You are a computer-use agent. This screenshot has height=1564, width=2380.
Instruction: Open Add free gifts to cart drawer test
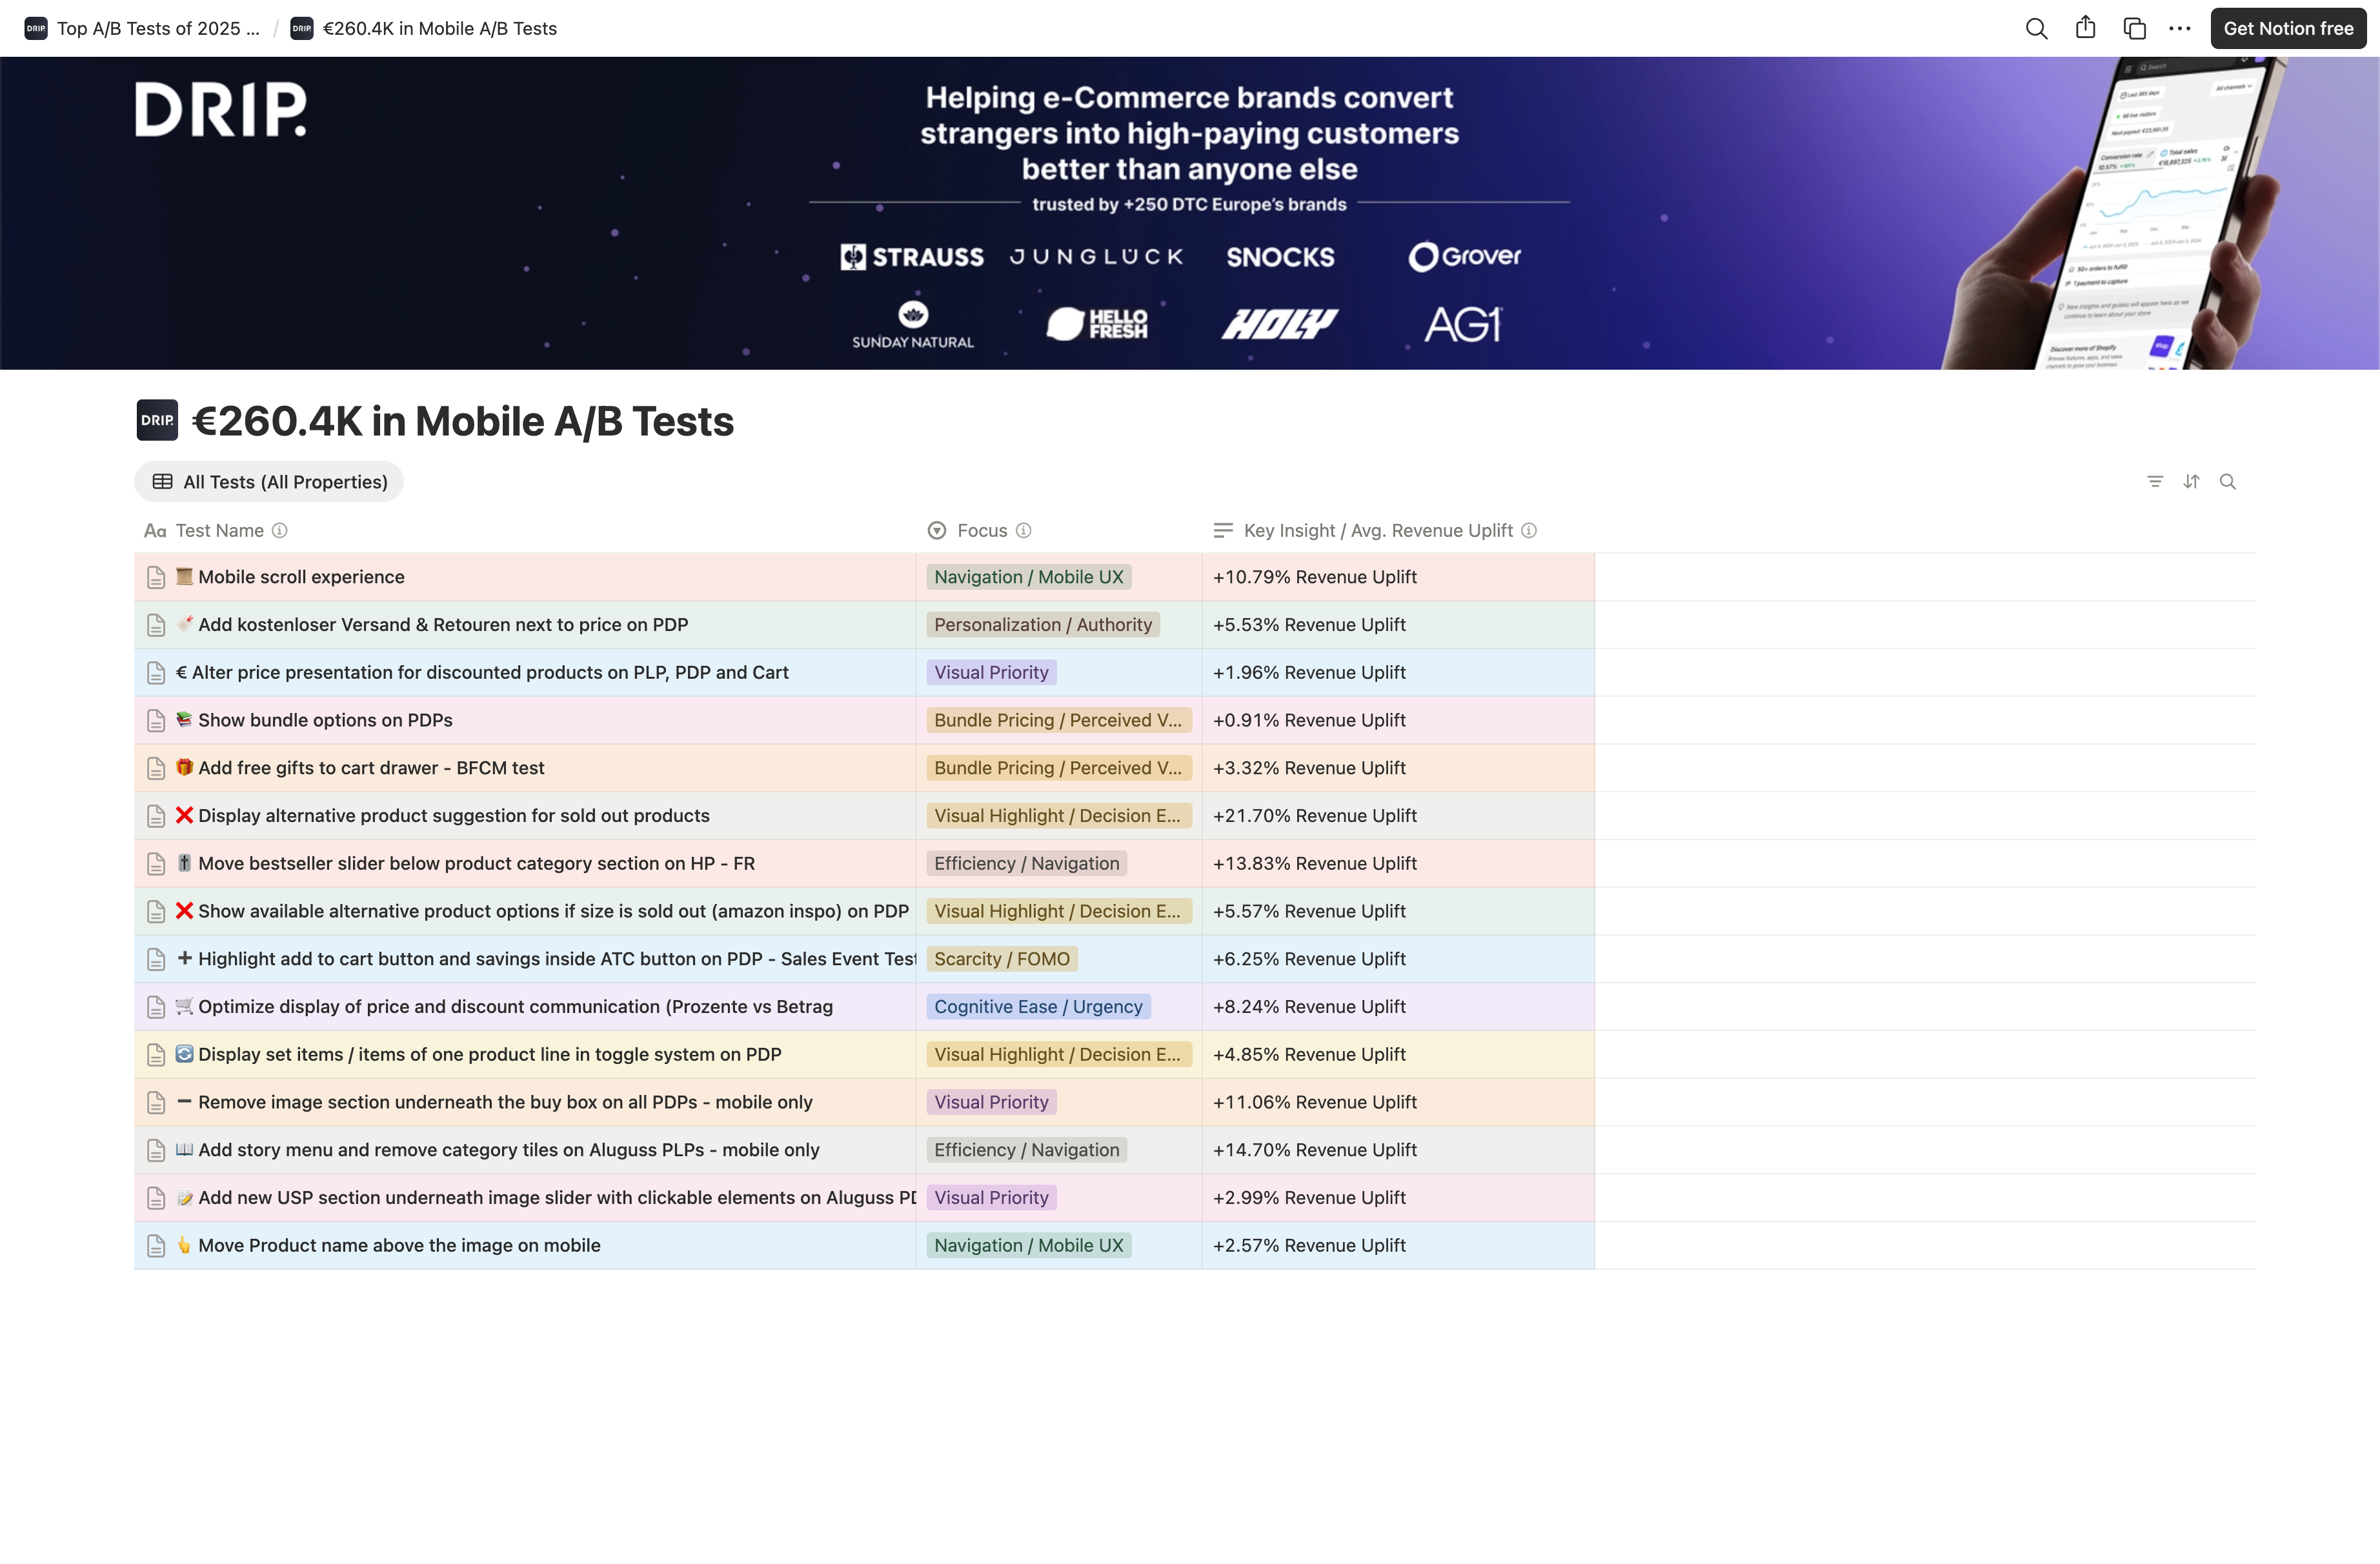371,768
